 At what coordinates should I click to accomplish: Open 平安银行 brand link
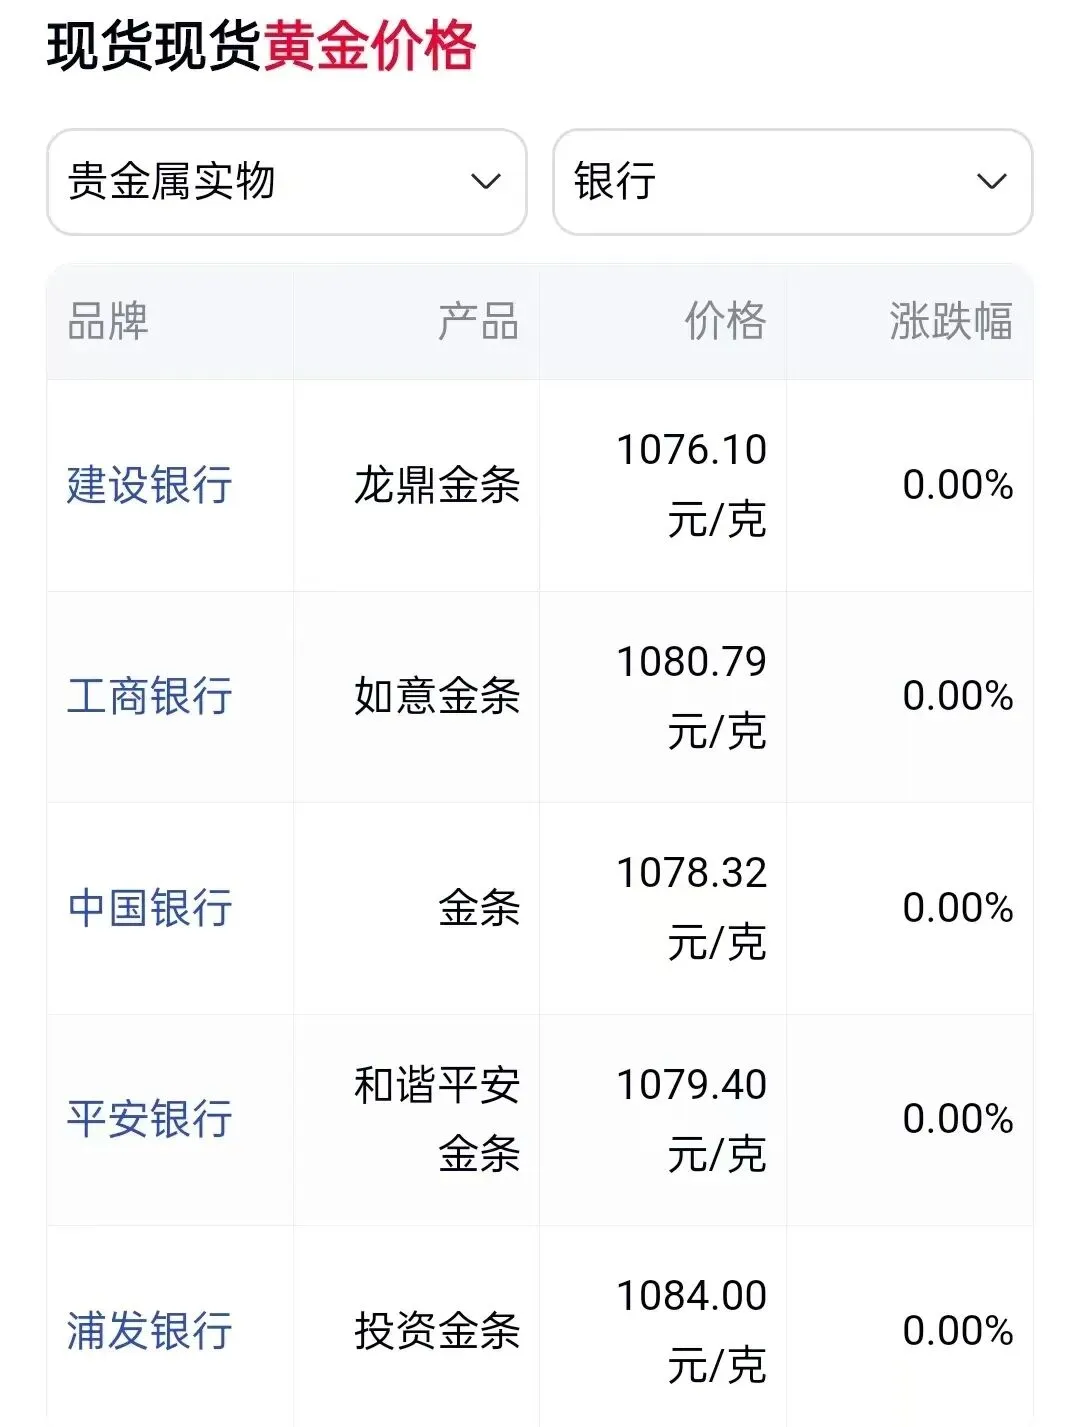click(150, 1119)
